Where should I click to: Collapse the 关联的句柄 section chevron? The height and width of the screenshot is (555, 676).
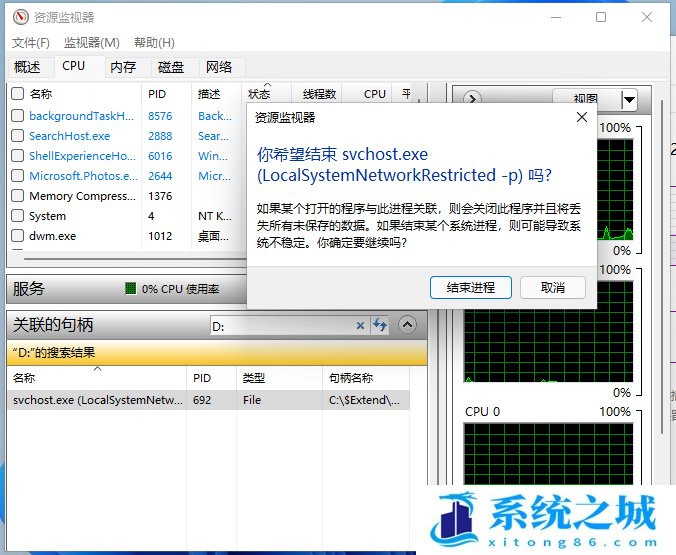407,325
